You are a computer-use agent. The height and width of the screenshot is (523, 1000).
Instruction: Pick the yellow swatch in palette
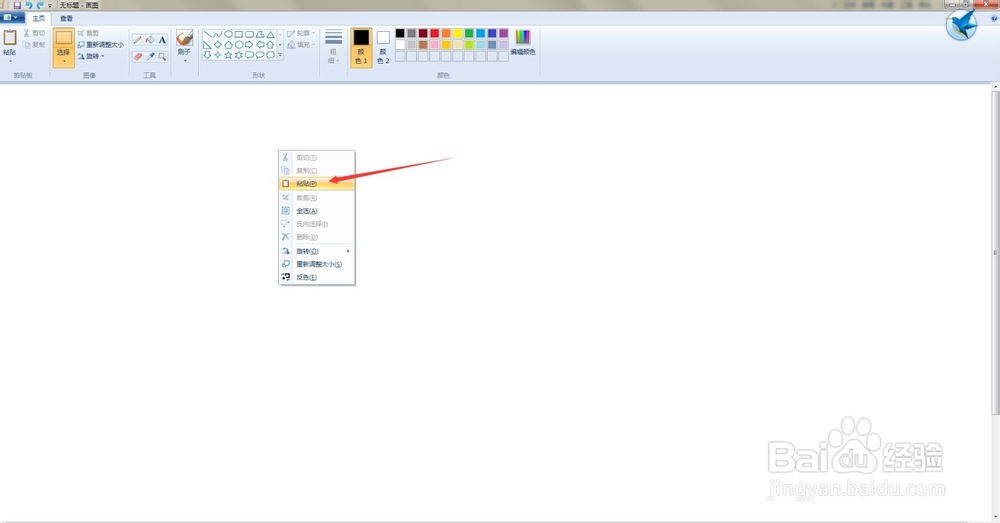click(457, 33)
